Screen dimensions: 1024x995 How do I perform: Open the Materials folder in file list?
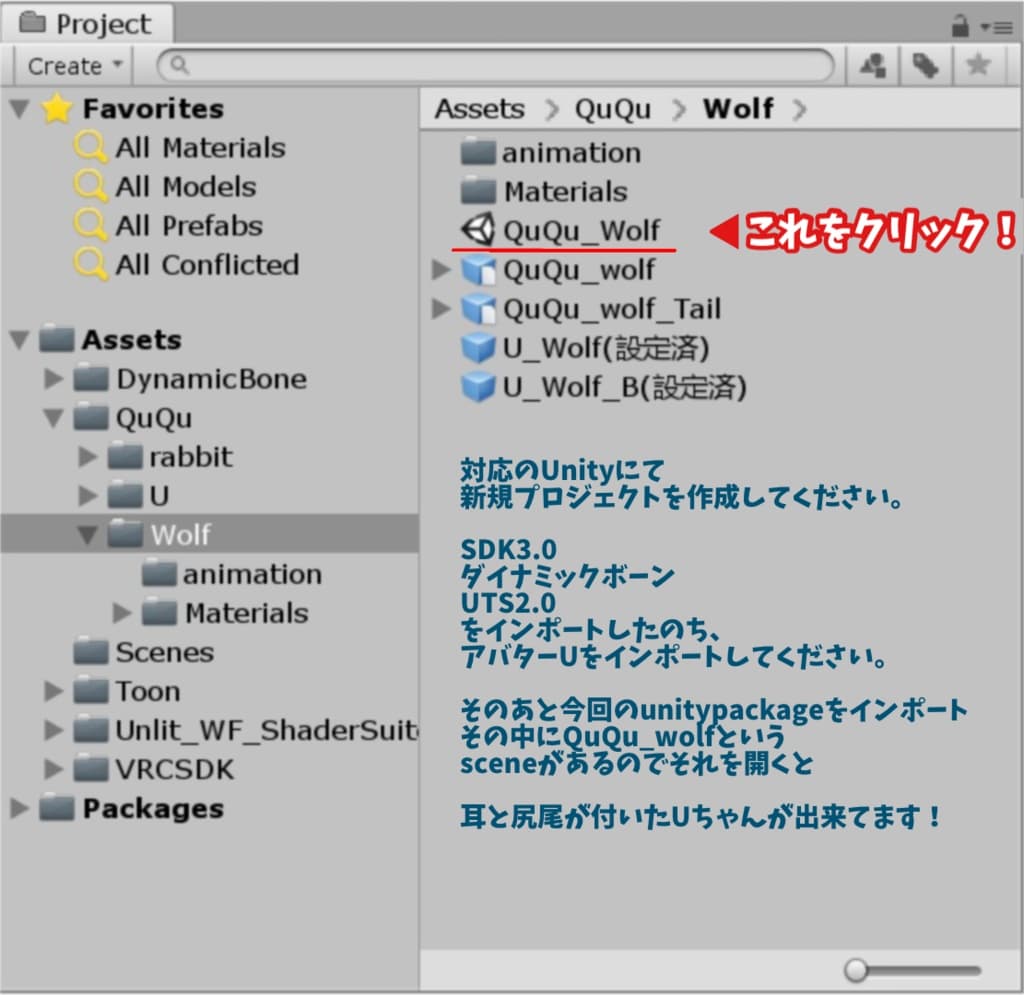pos(544,192)
